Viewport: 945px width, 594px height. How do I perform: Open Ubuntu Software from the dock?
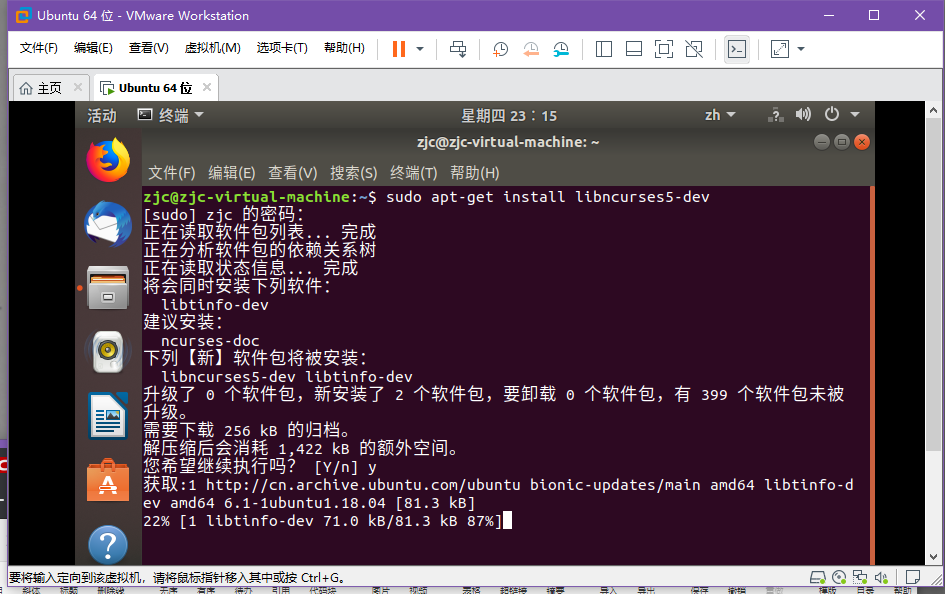point(108,480)
